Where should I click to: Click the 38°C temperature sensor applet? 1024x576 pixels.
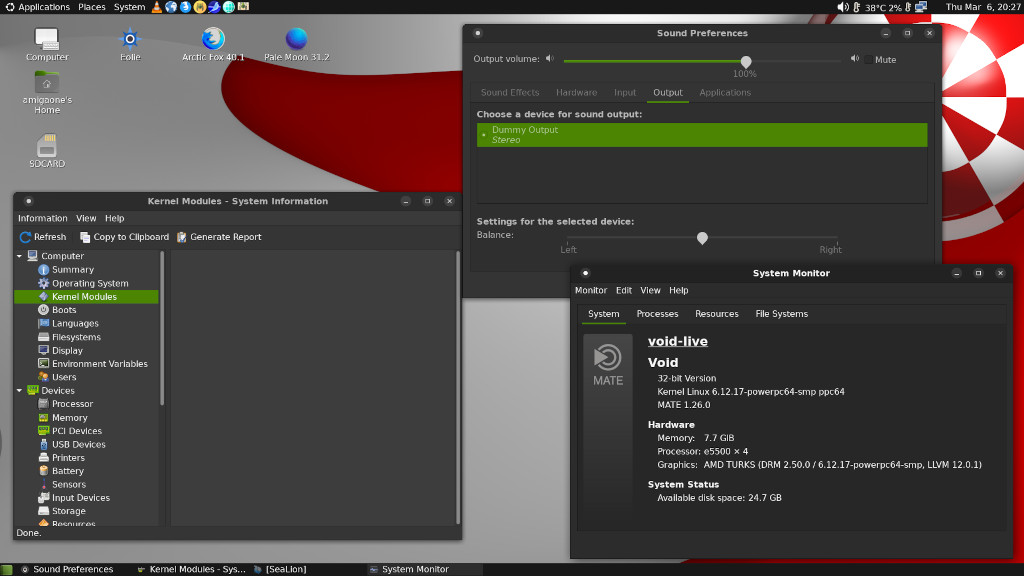point(876,7)
